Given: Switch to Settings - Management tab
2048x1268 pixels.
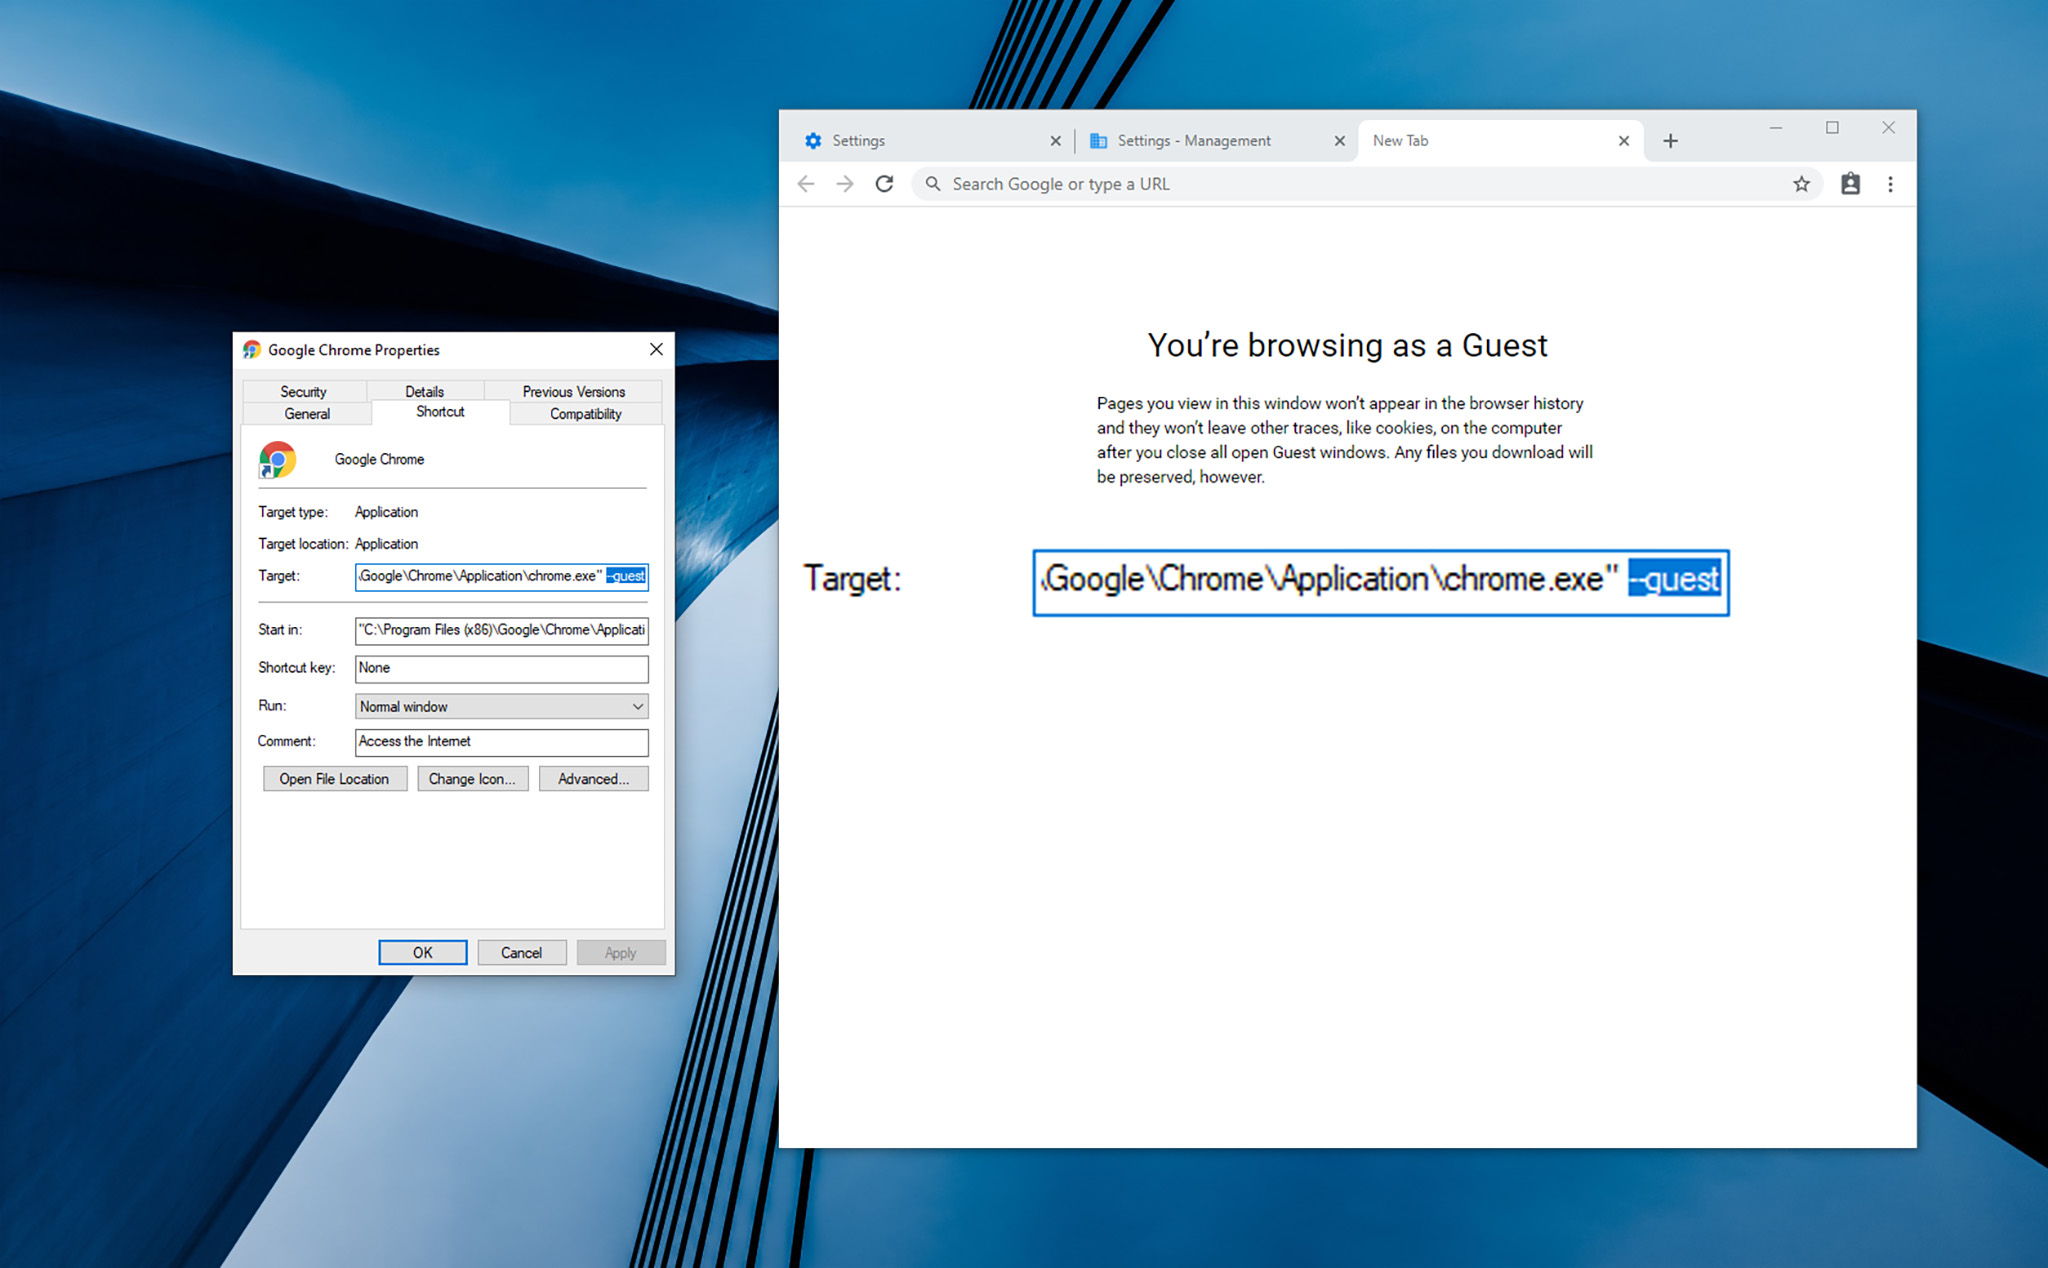Looking at the screenshot, I should (1215, 141).
